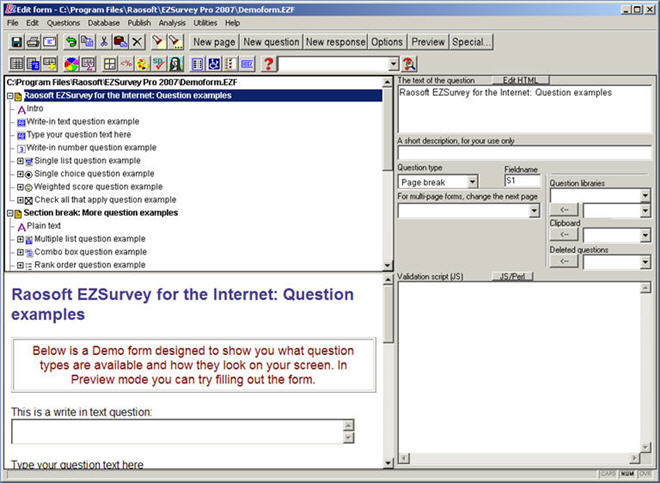Viewport: 660px width, 483px height.
Task: Click in the short description field
Action: [x=524, y=153]
